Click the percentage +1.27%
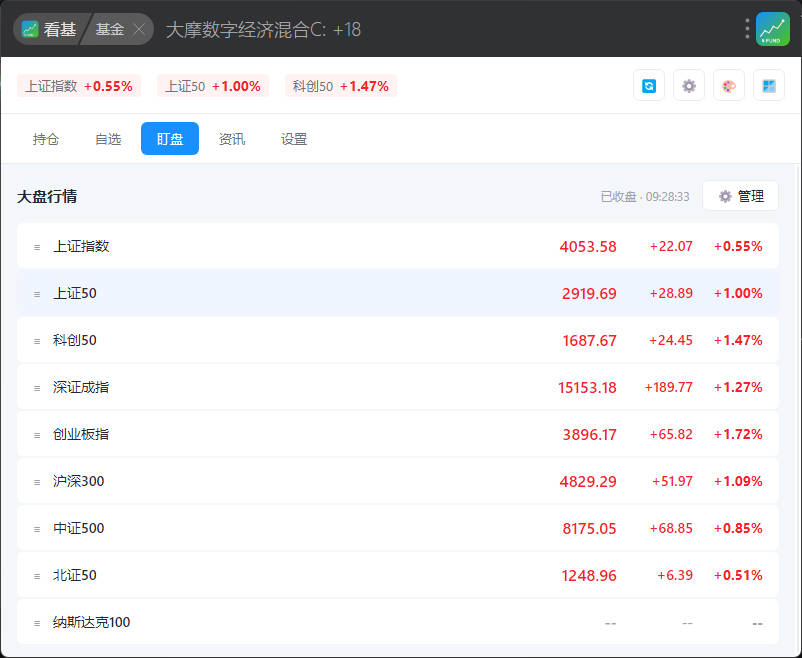 tap(738, 387)
